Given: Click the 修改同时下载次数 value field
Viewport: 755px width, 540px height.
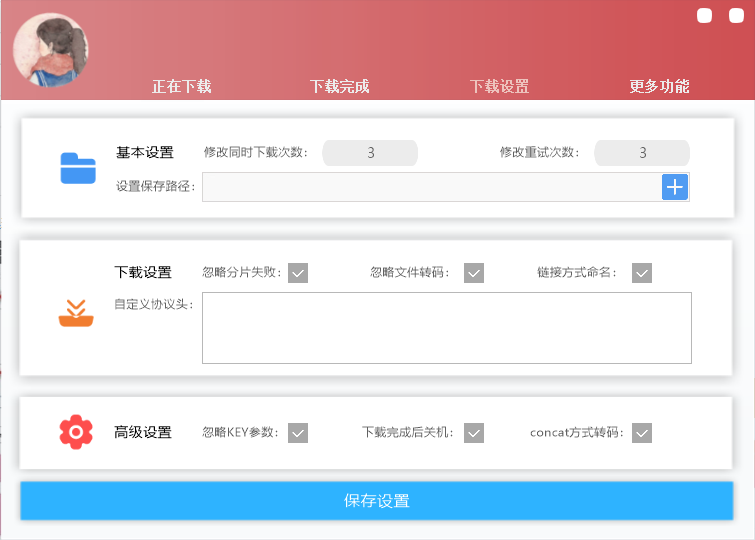Looking at the screenshot, I should click(x=370, y=153).
